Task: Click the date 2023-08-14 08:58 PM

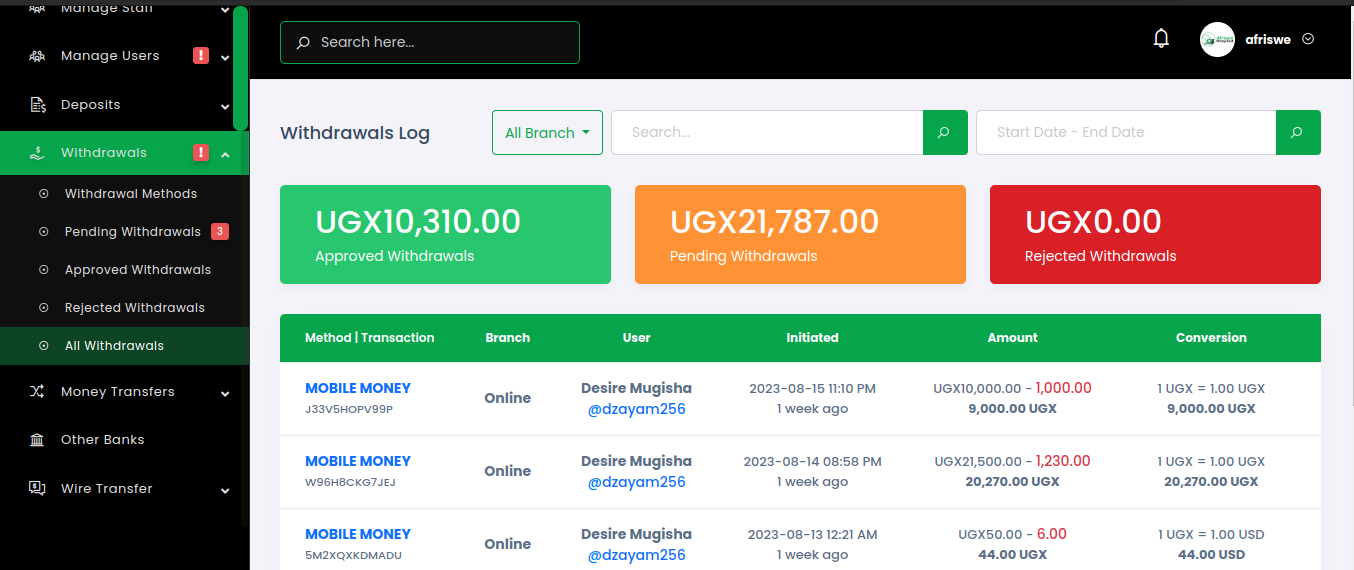Action: tap(813, 461)
